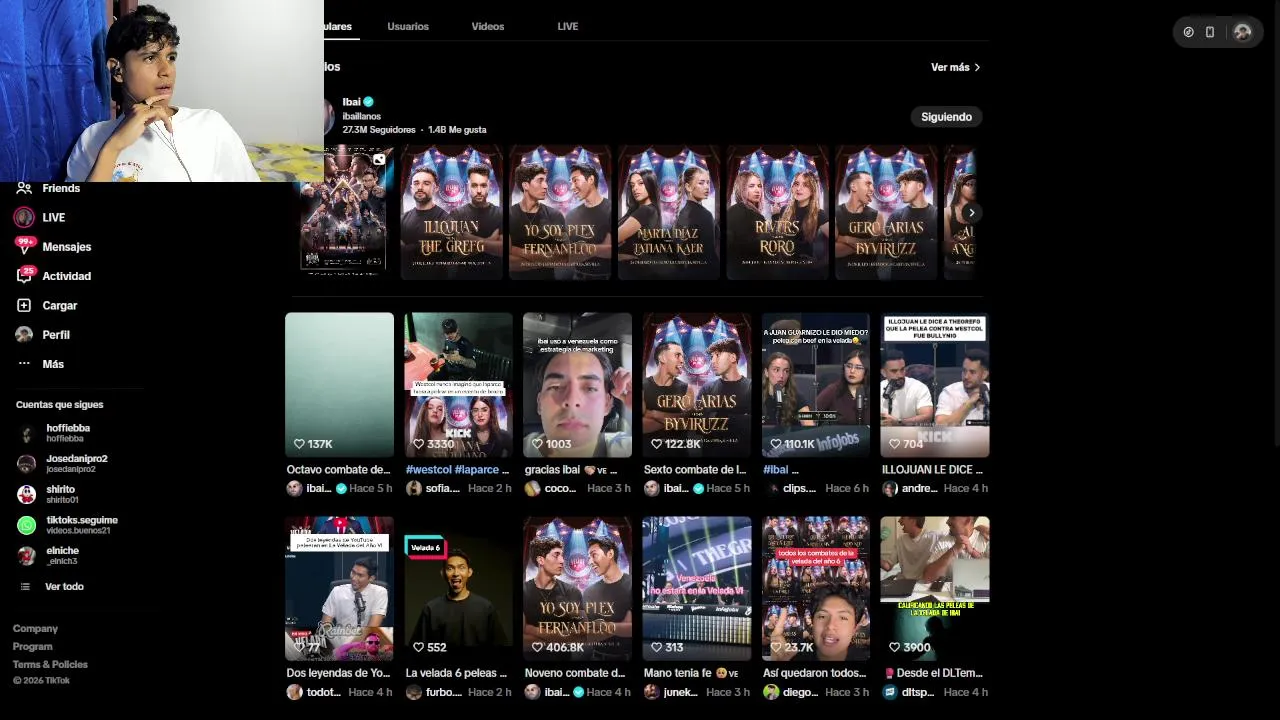Click the Cargar upload plus icon
Image resolution: width=1280 pixels, height=720 pixels.
click(24, 305)
